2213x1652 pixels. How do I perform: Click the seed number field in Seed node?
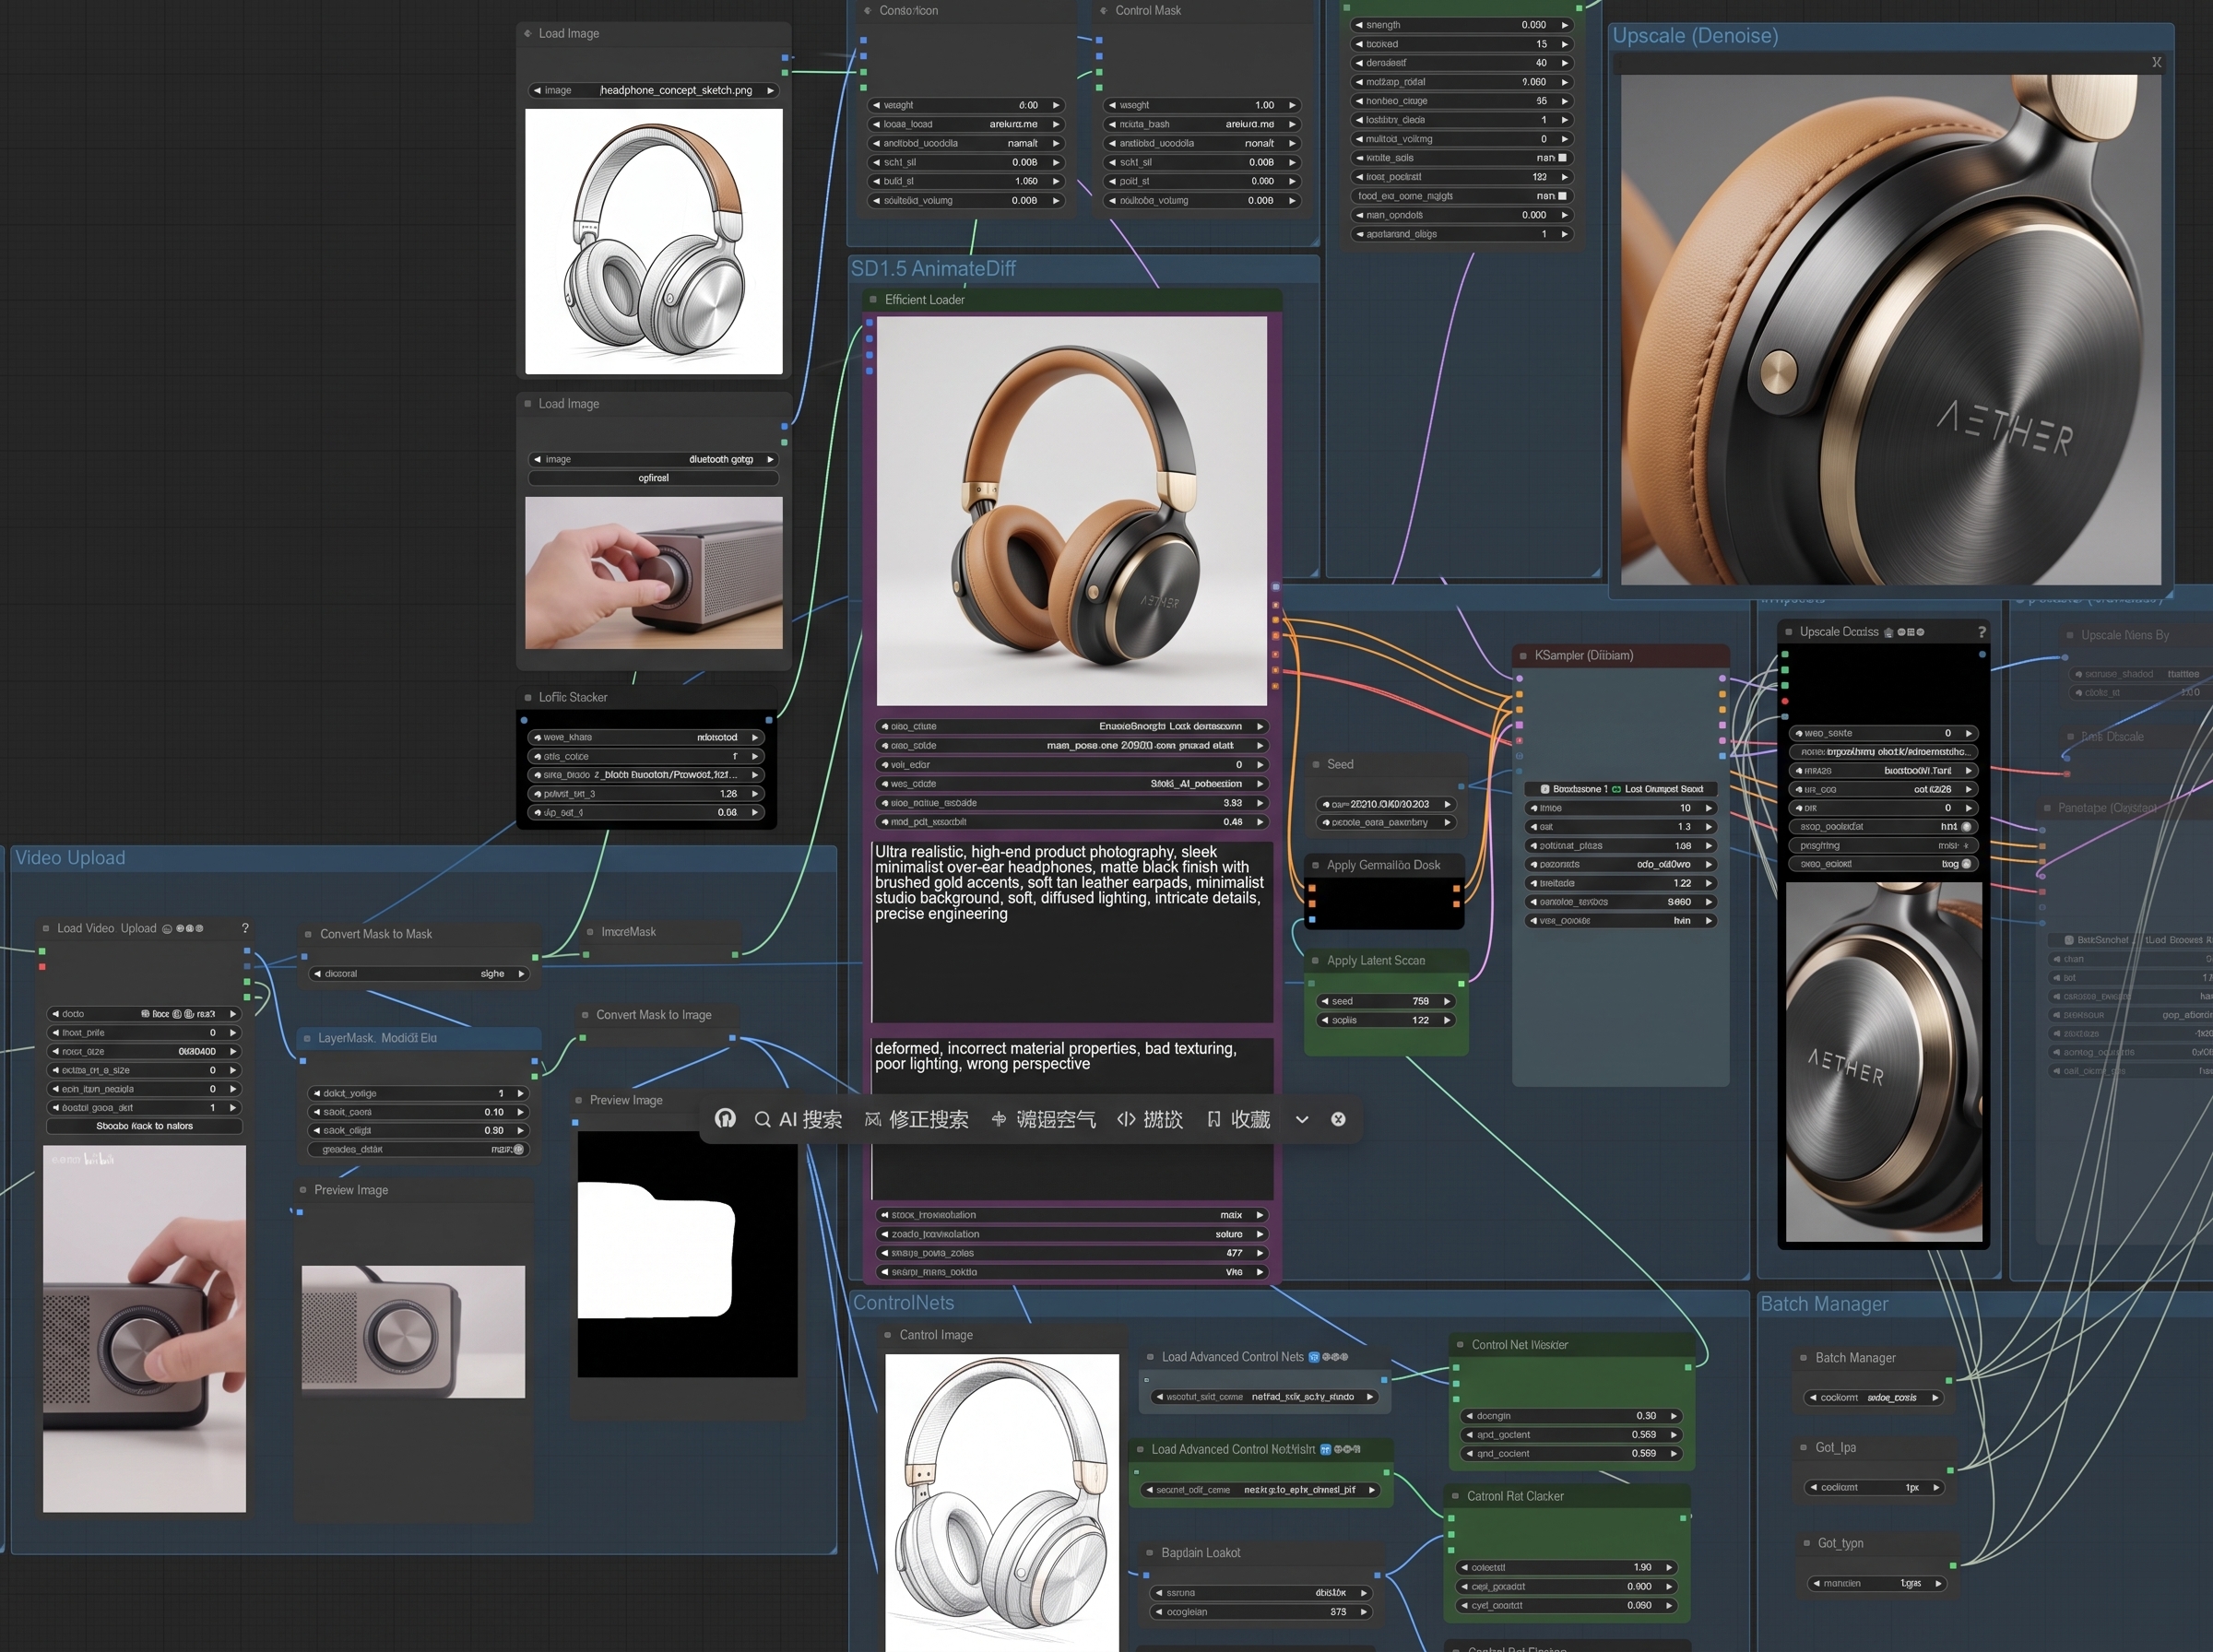[x=1385, y=804]
